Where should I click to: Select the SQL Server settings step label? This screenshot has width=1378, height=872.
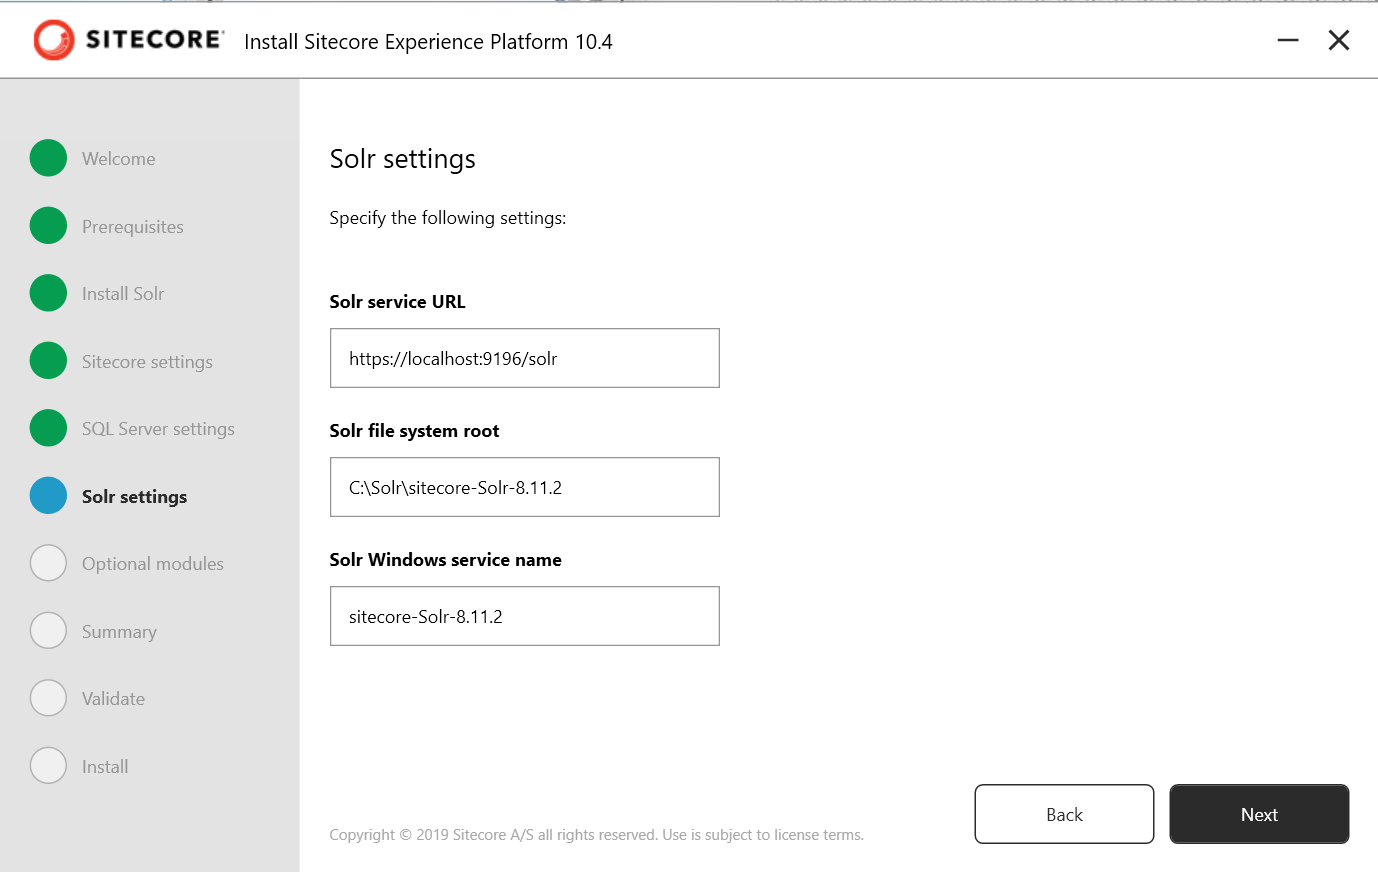pos(158,429)
